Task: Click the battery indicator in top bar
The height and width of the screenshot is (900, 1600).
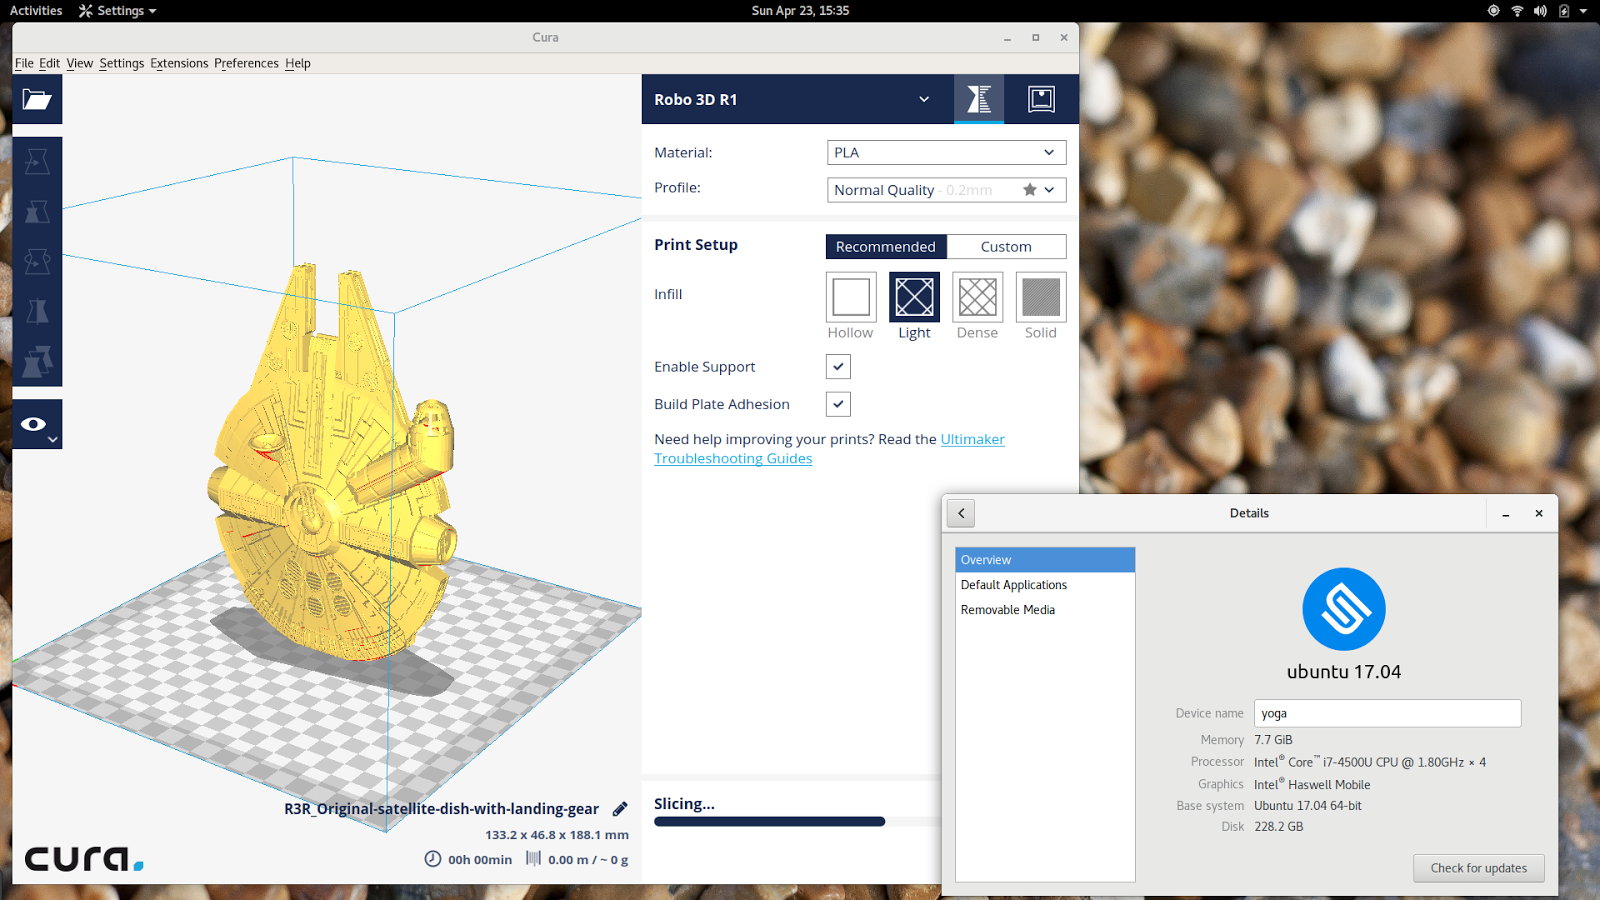Action: coord(1564,11)
